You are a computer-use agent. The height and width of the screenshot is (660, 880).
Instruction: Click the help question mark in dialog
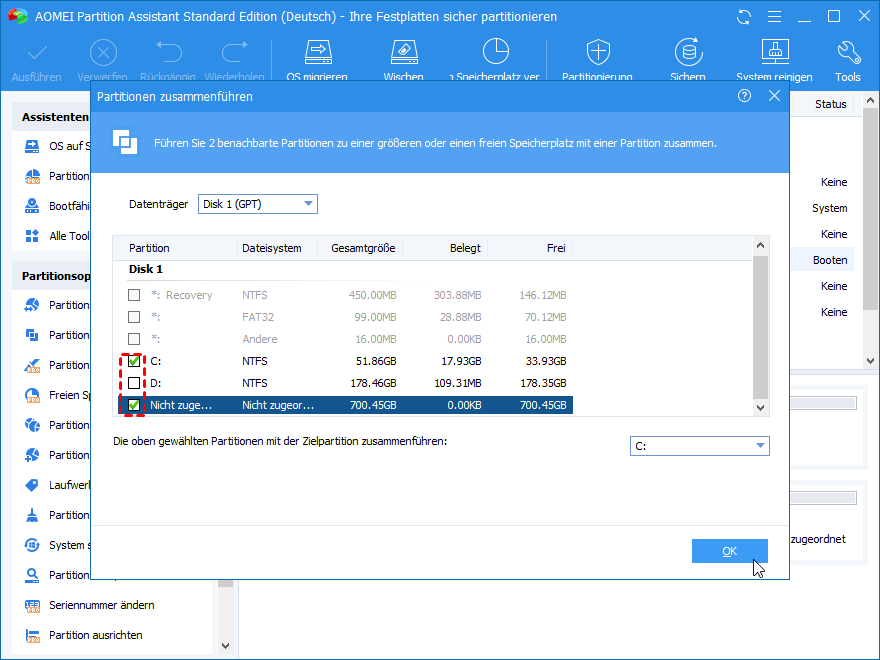click(x=744, y=96)
